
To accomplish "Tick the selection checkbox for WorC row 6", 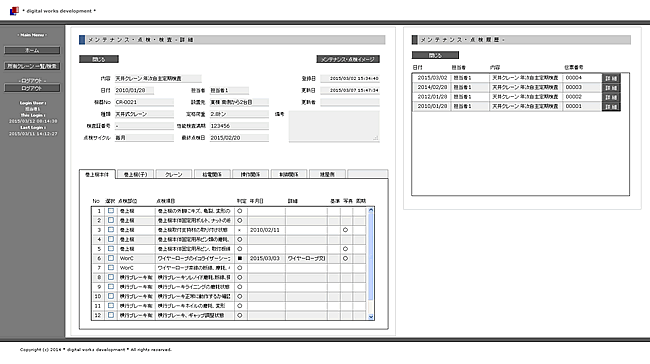I will (x=111, y=258).
